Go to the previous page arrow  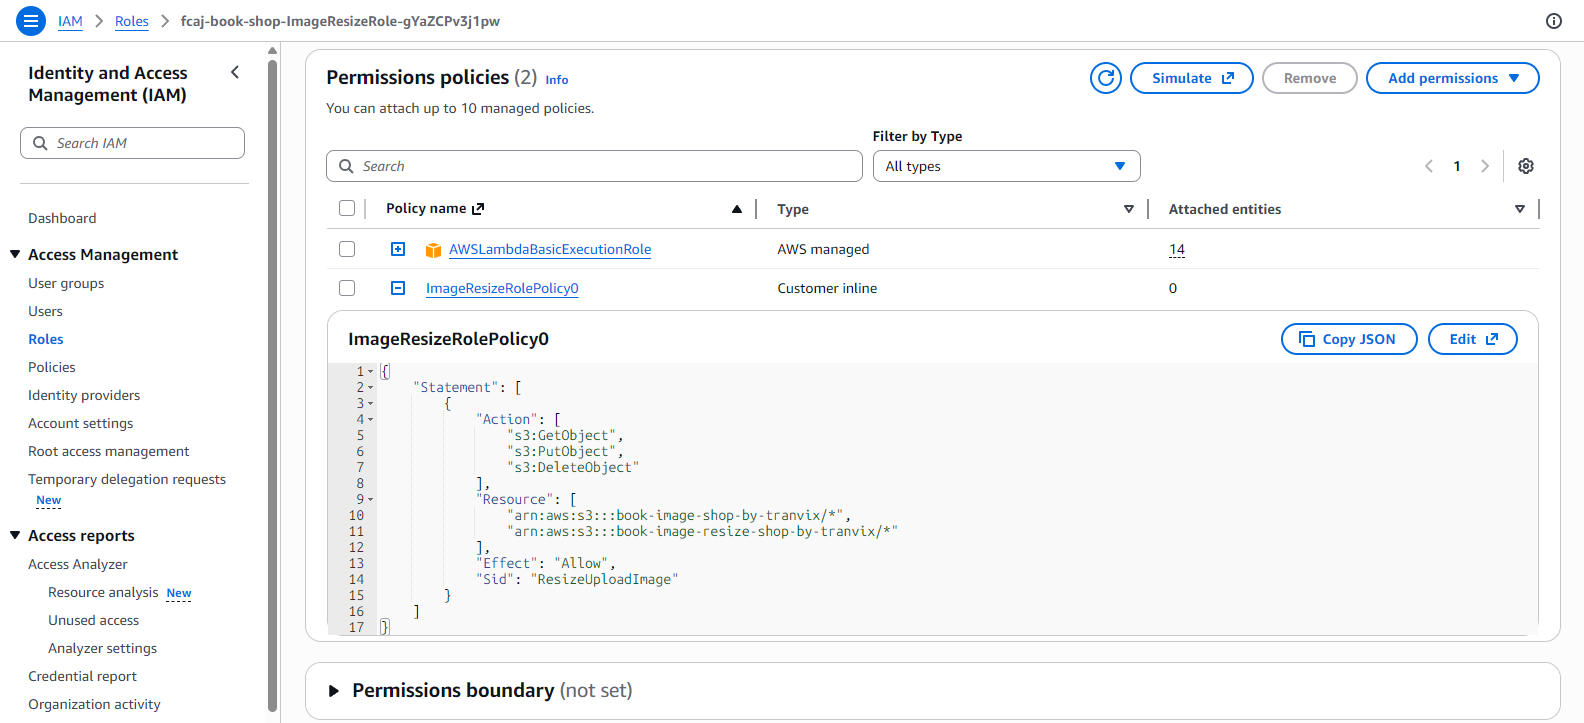click(x=1429, y=166)
